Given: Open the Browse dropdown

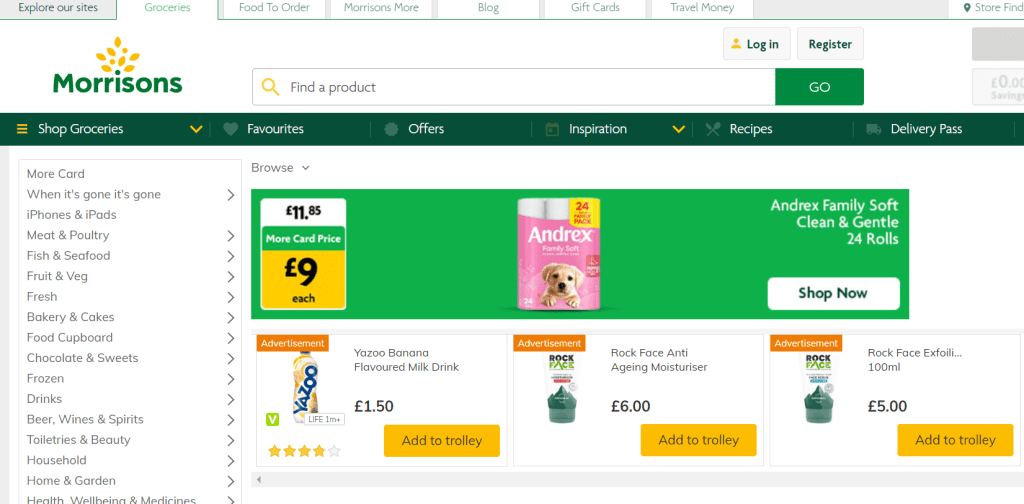Looking at the screenshot, I should pyautogui.click(x=280, y=168).
